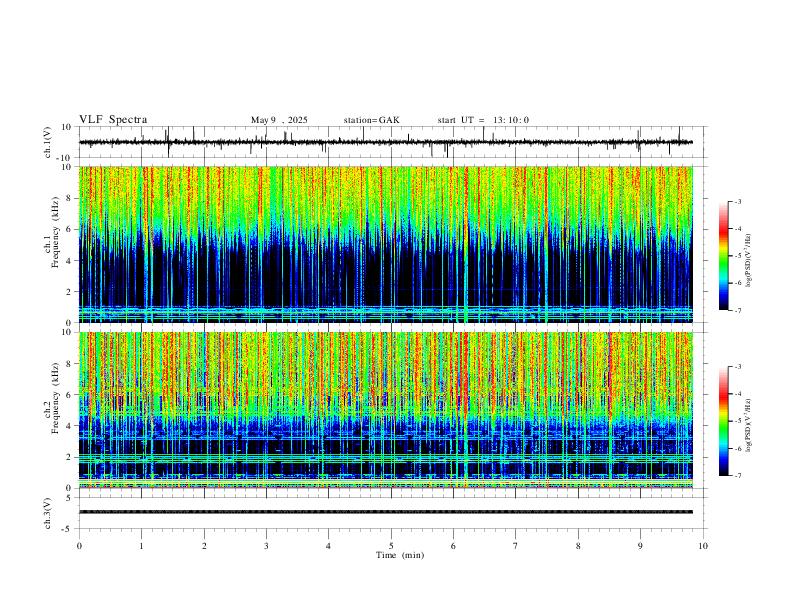Click the "VLF Spectra" plot title
This screenshot has width=792, height=612.
(x=113, y=120)
